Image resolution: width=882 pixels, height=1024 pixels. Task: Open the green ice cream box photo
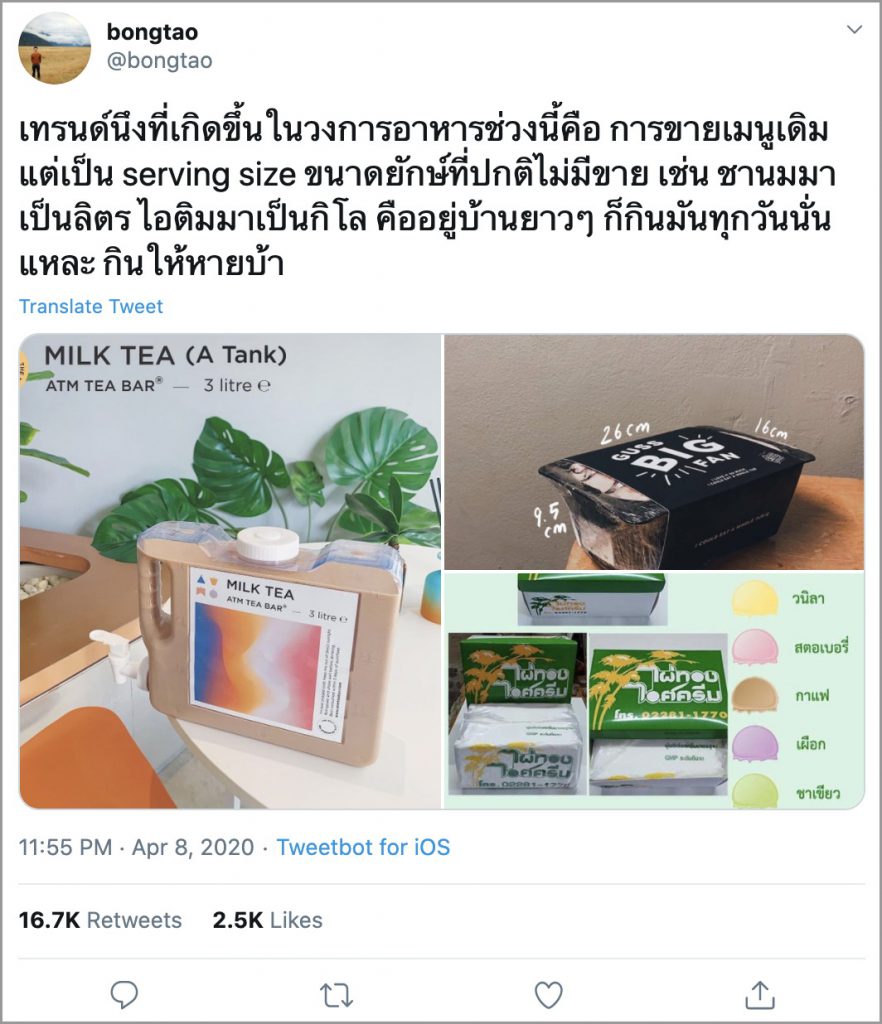654,690
